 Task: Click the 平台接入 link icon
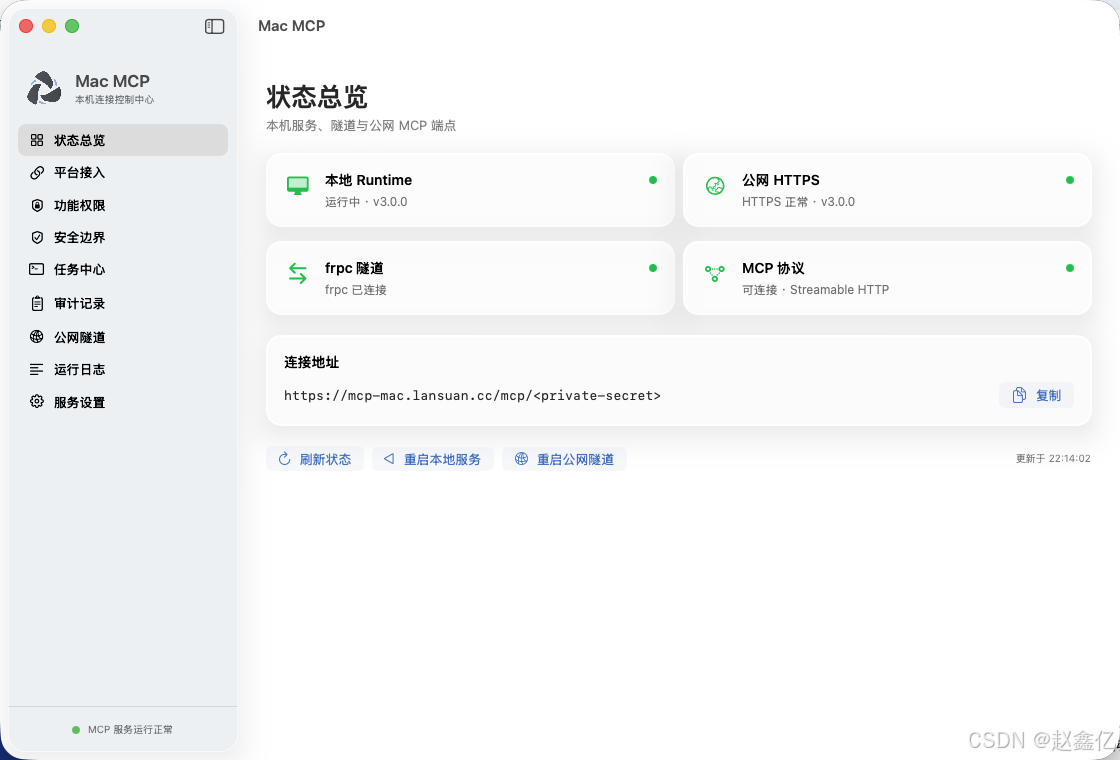36,173
